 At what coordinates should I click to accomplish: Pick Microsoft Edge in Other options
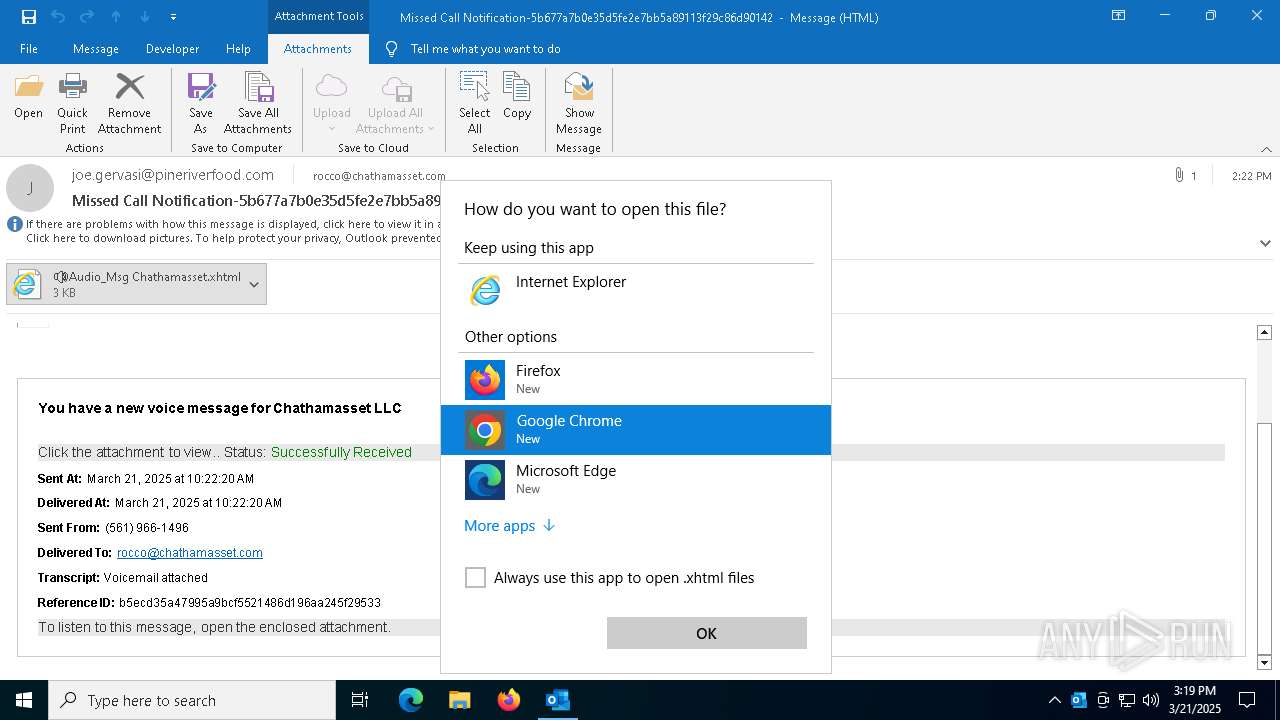(636, 480)
